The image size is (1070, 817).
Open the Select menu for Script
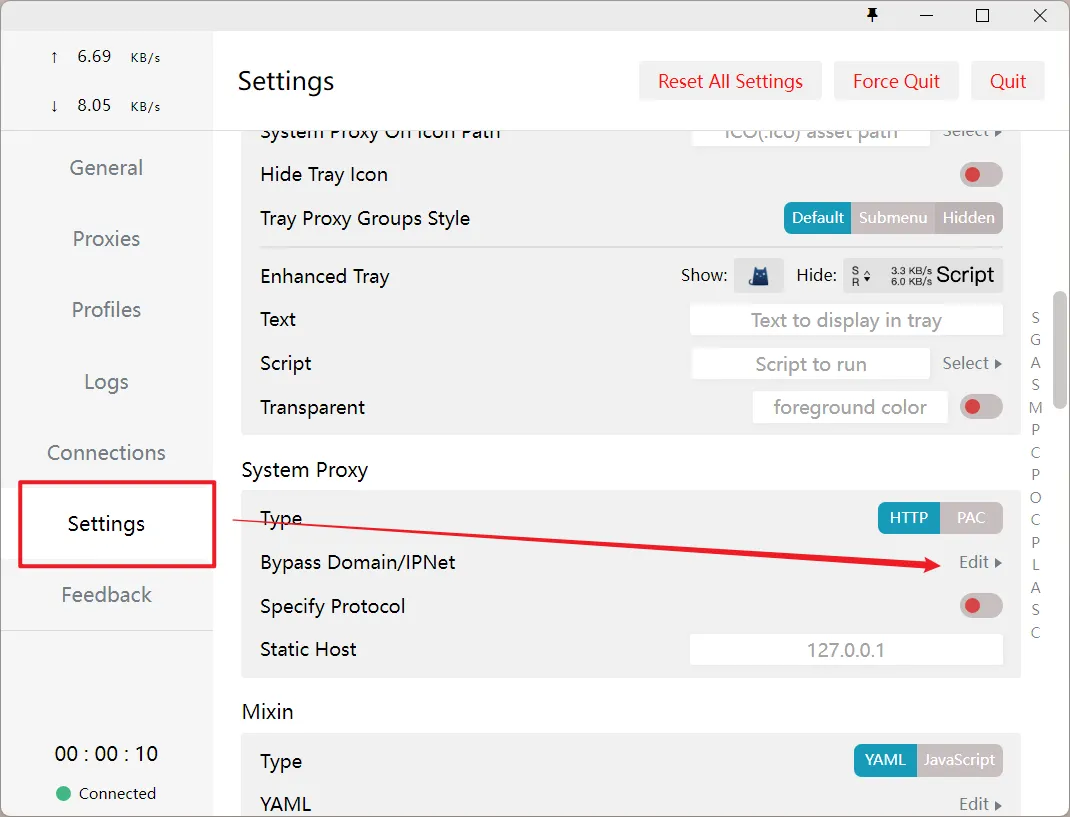coord(971,364)
